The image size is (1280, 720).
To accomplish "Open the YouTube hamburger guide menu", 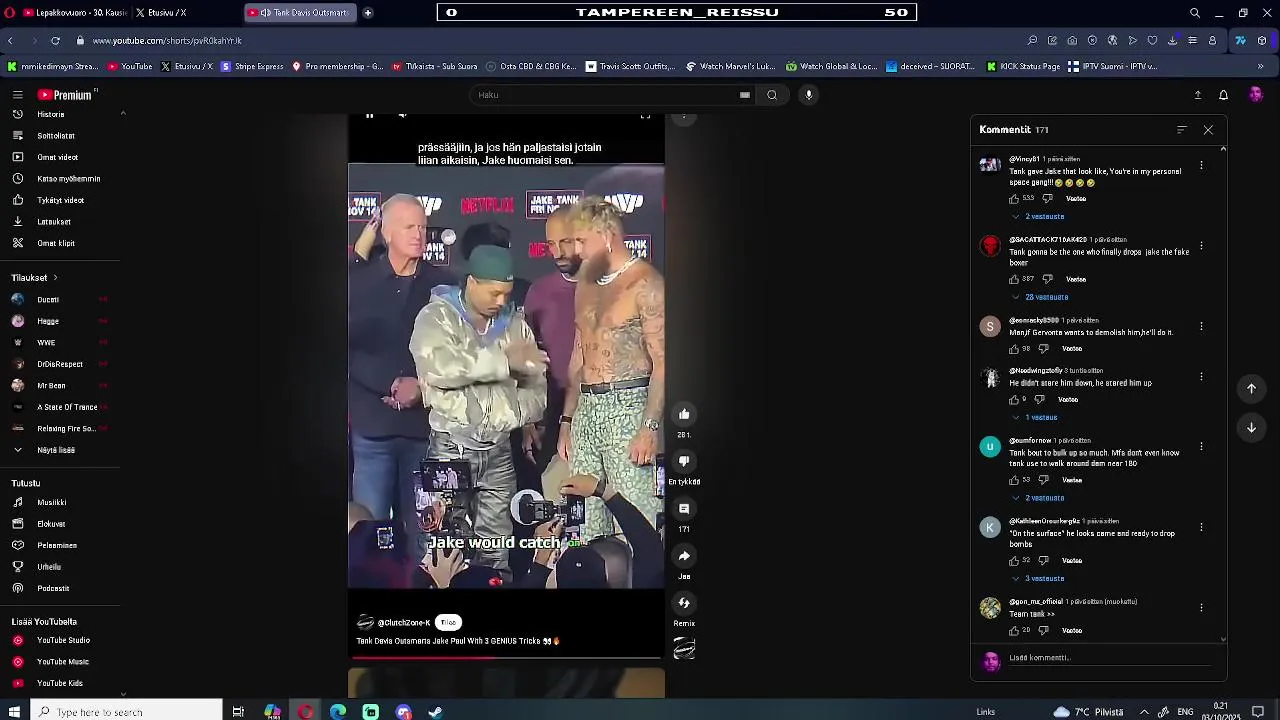I will click(x=17, y=95).
